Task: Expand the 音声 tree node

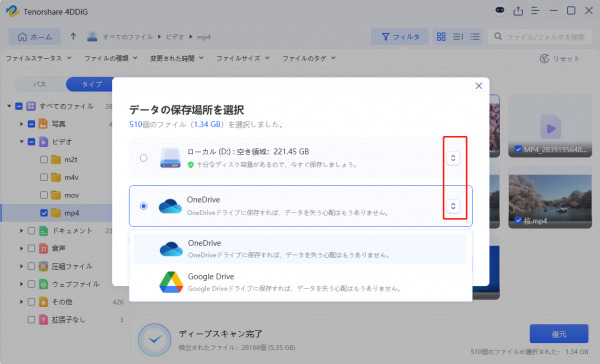Action: [x=21, y=248]
